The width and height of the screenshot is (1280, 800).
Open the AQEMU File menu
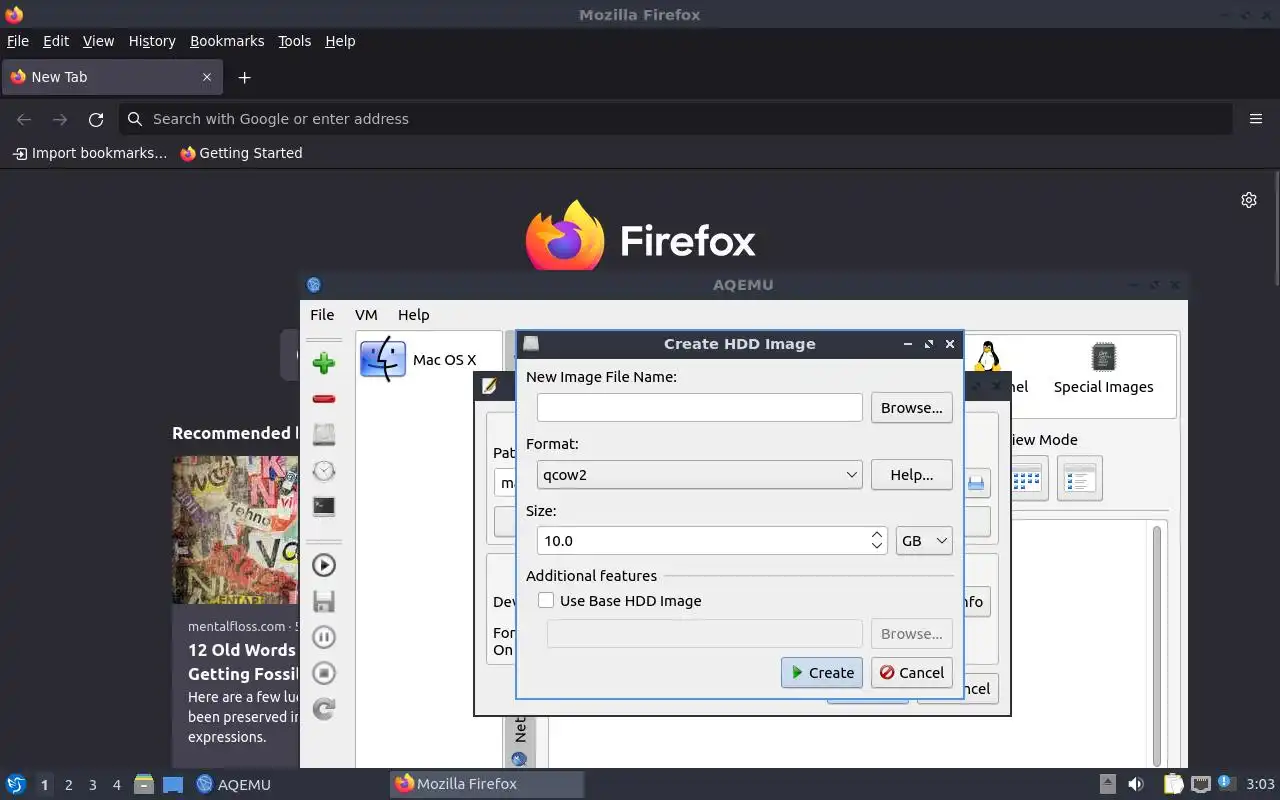click(x=322, y=314)
